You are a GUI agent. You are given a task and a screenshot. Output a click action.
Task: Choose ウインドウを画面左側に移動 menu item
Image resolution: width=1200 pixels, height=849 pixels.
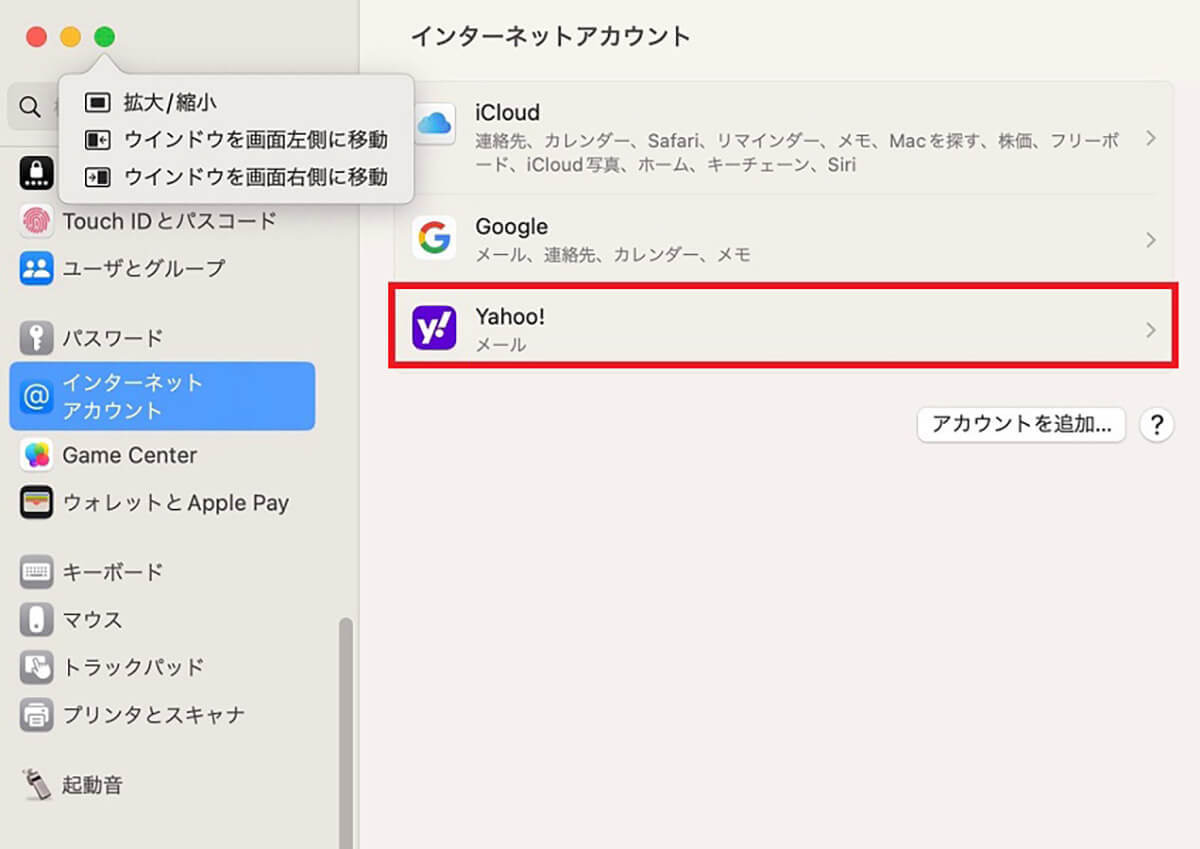[236, 140]
